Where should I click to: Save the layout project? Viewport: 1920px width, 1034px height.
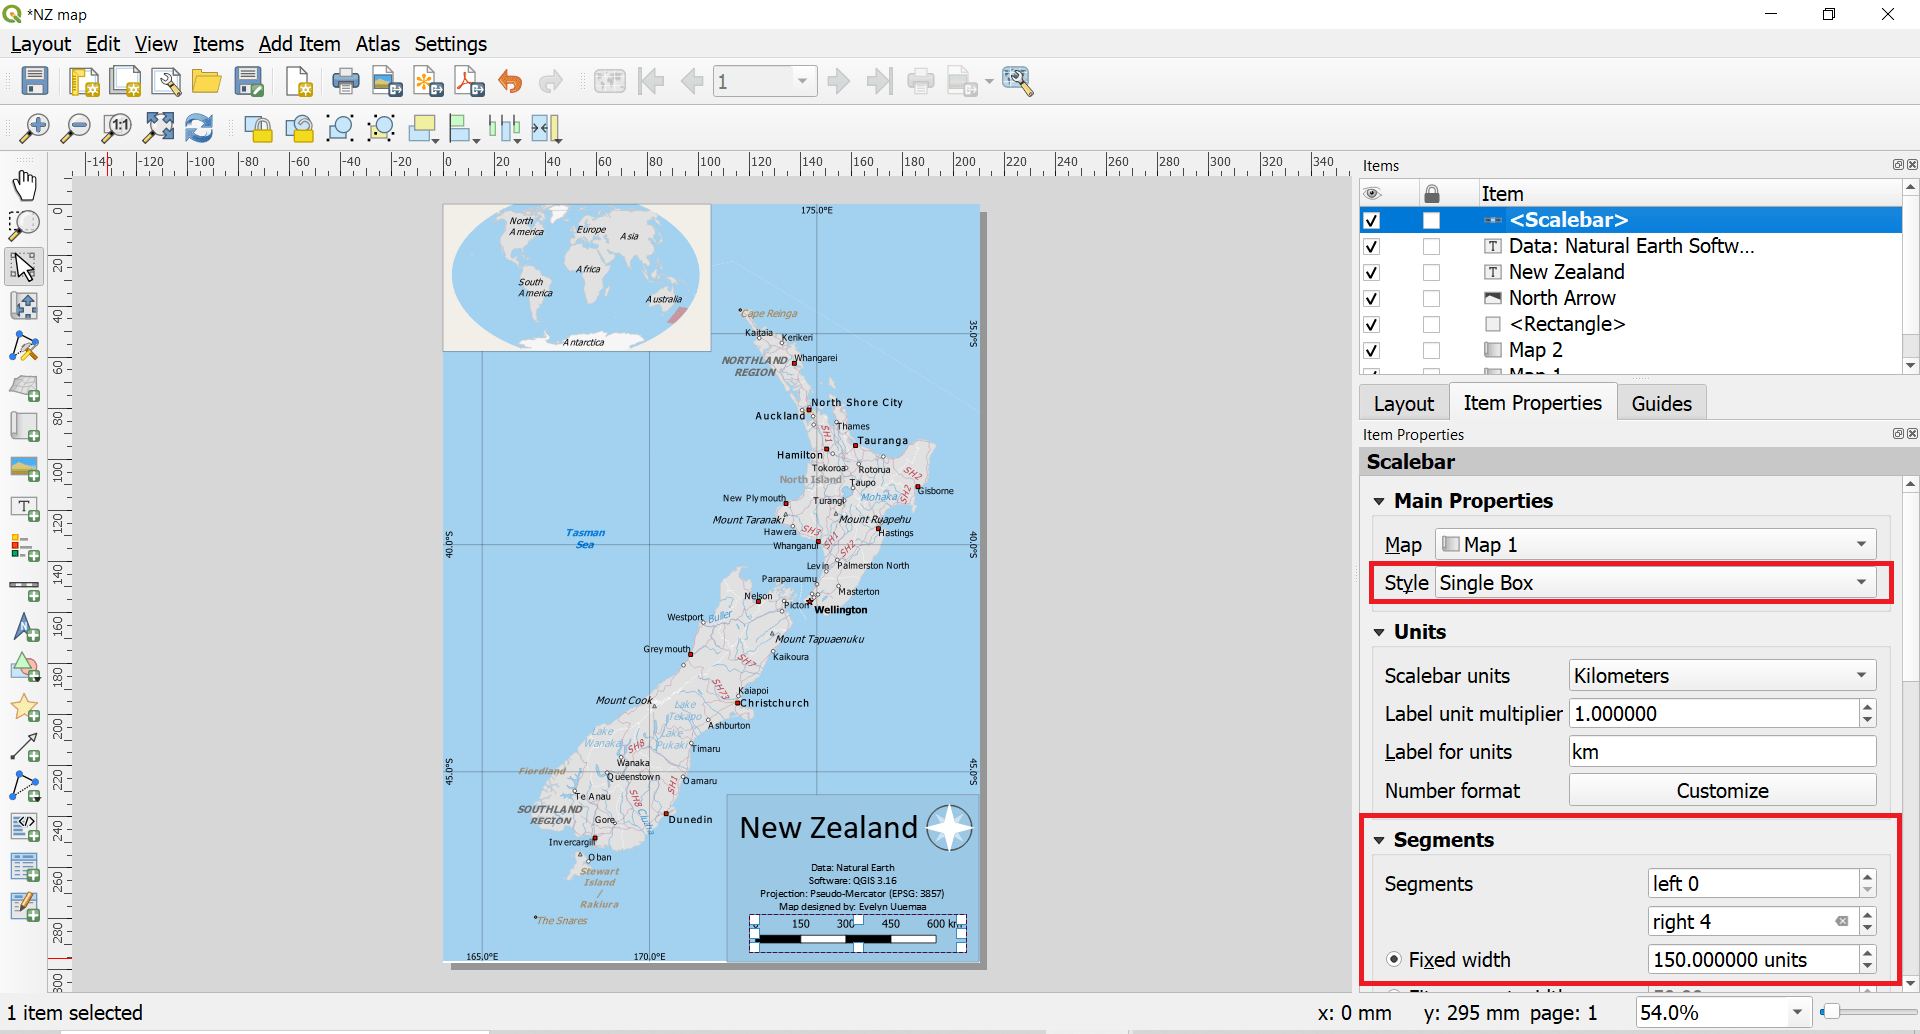click(x=35, y=81)
